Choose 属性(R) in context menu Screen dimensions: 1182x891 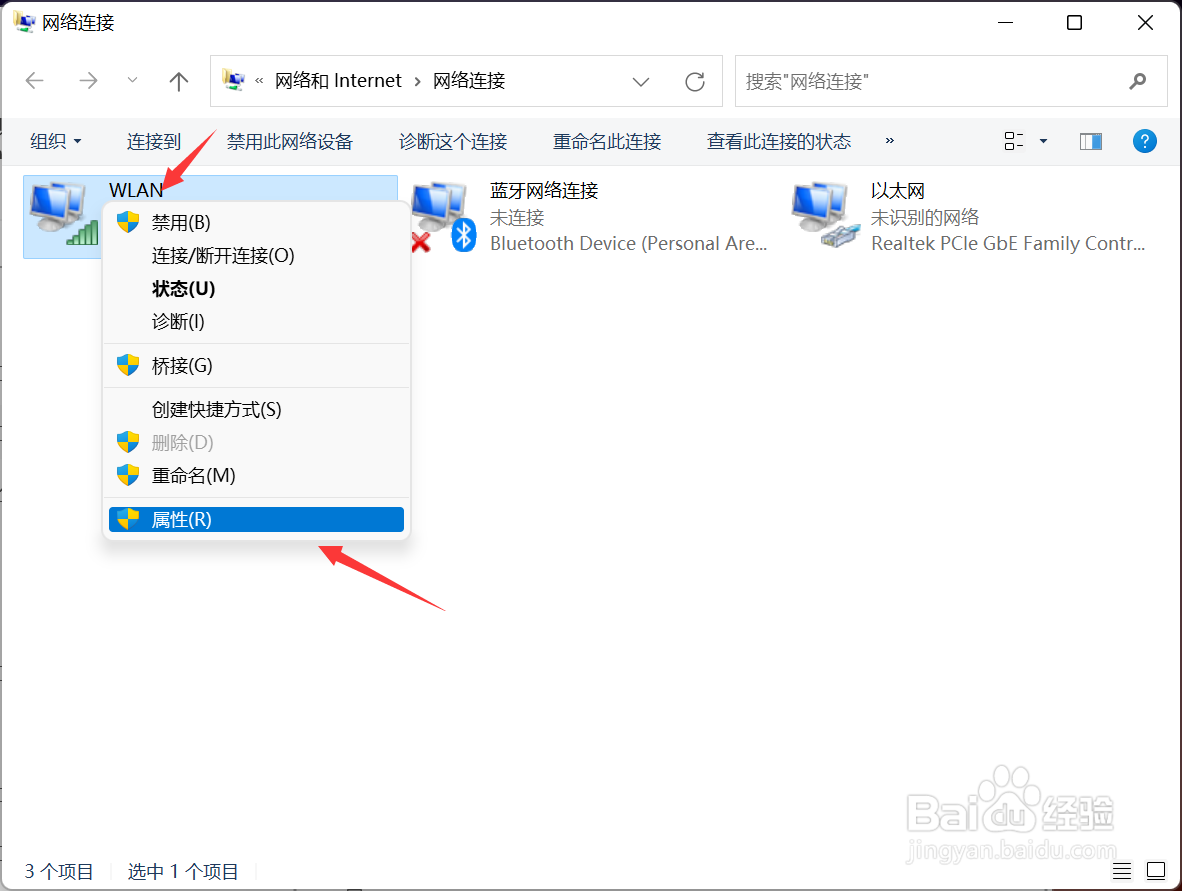[x=256, y=519]
